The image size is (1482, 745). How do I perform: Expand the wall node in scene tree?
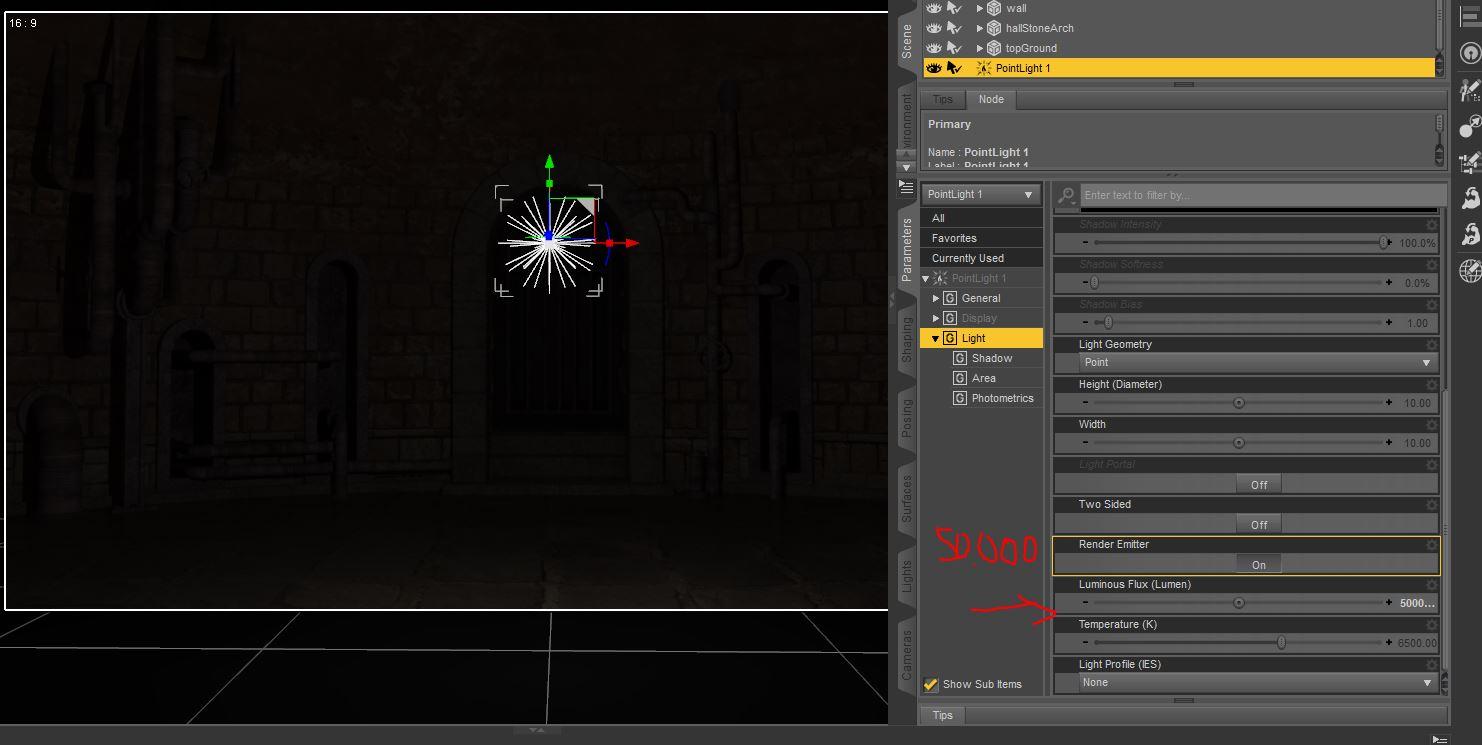click(x=980, y=8)
